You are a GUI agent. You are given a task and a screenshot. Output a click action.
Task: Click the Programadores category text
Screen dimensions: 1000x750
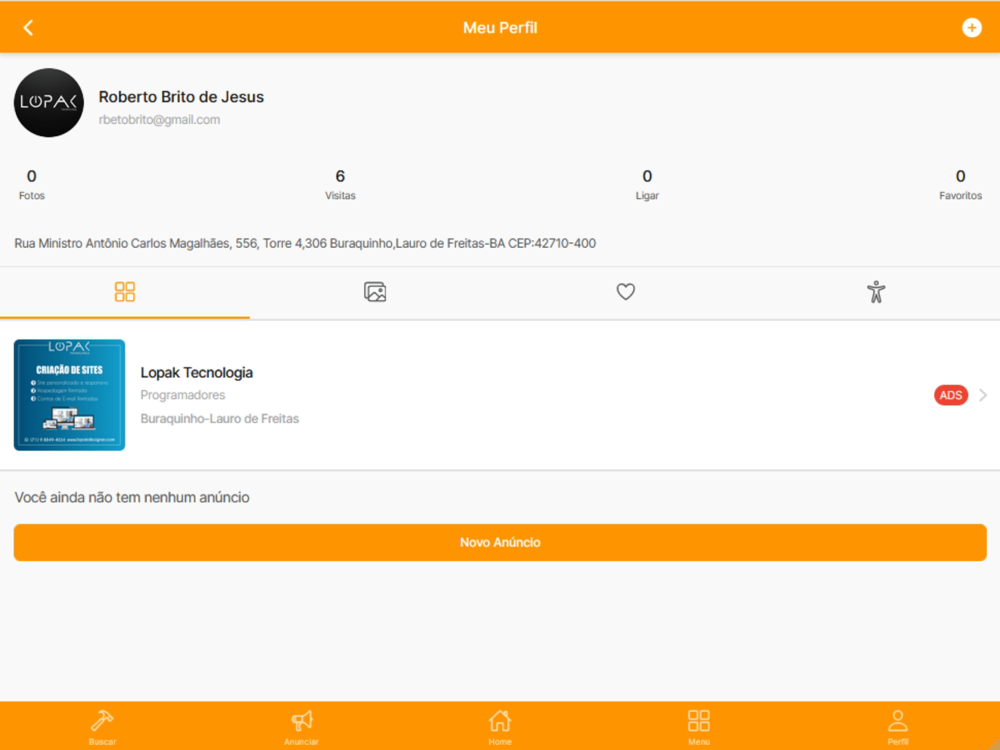[182, 395]
